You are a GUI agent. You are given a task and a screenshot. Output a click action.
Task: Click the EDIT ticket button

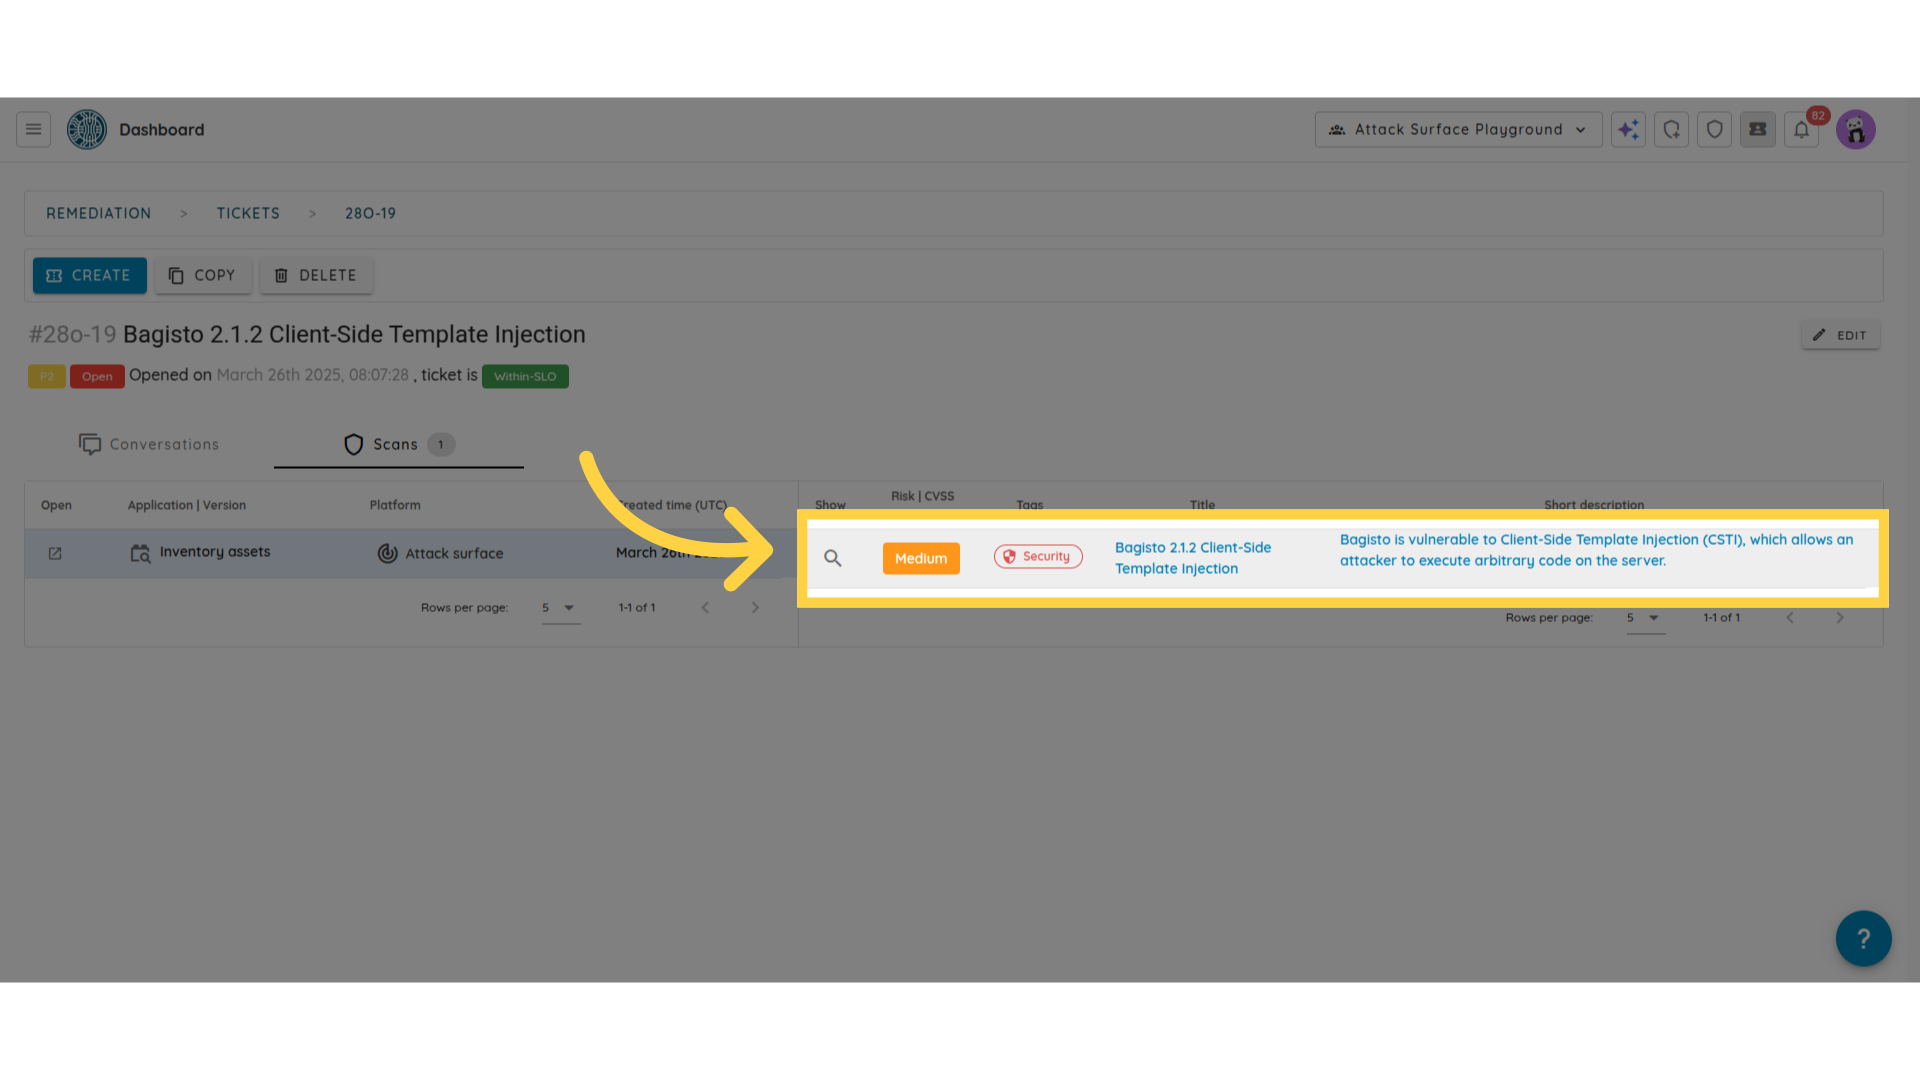(1840, 335)
